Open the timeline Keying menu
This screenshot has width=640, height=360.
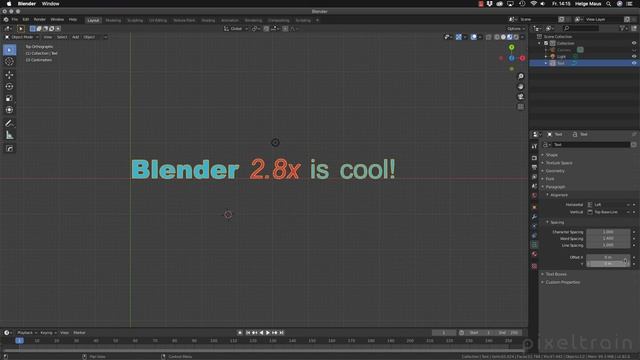(x=48, y=333)
